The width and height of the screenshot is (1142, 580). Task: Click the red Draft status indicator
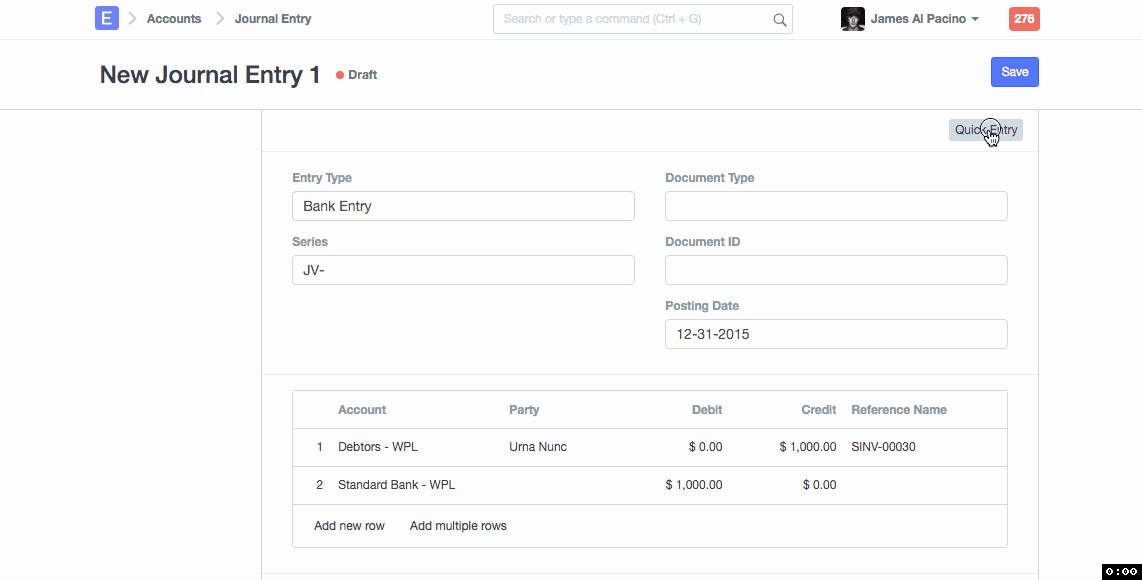pyautogui.click(x=357, y=75)
